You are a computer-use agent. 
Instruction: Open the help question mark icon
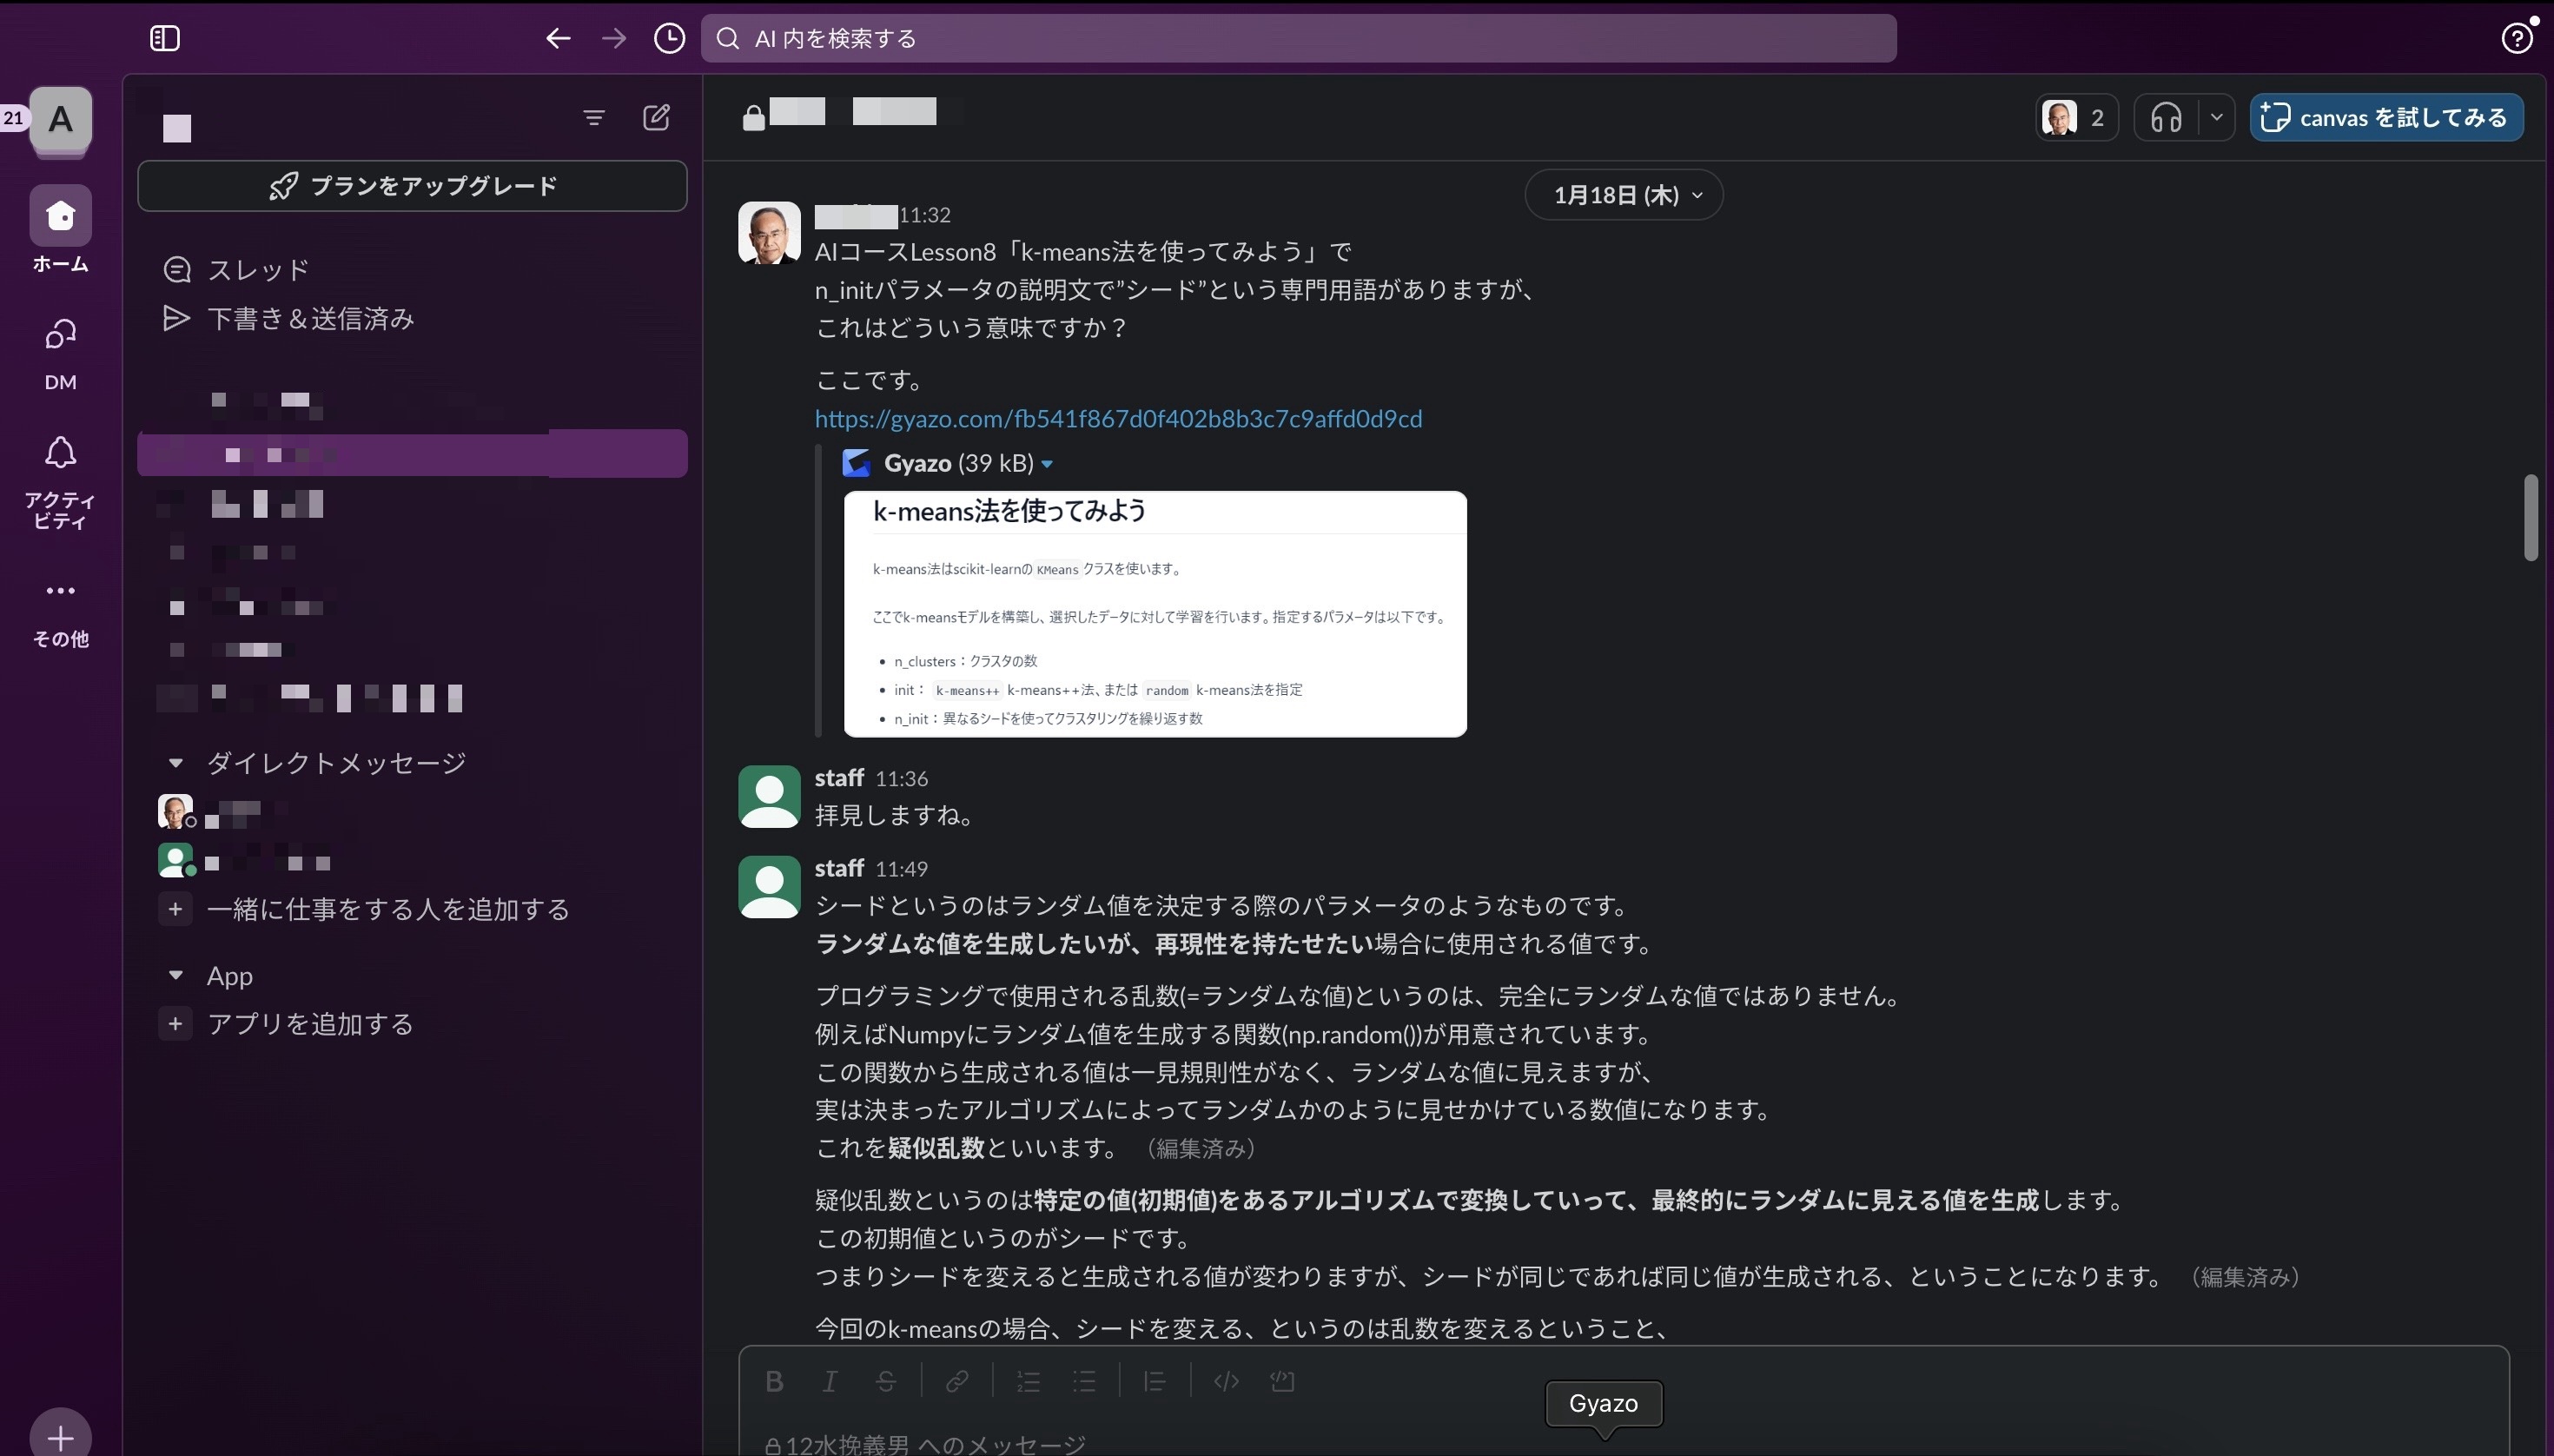pyautogui.click(x=2518, y=39)
